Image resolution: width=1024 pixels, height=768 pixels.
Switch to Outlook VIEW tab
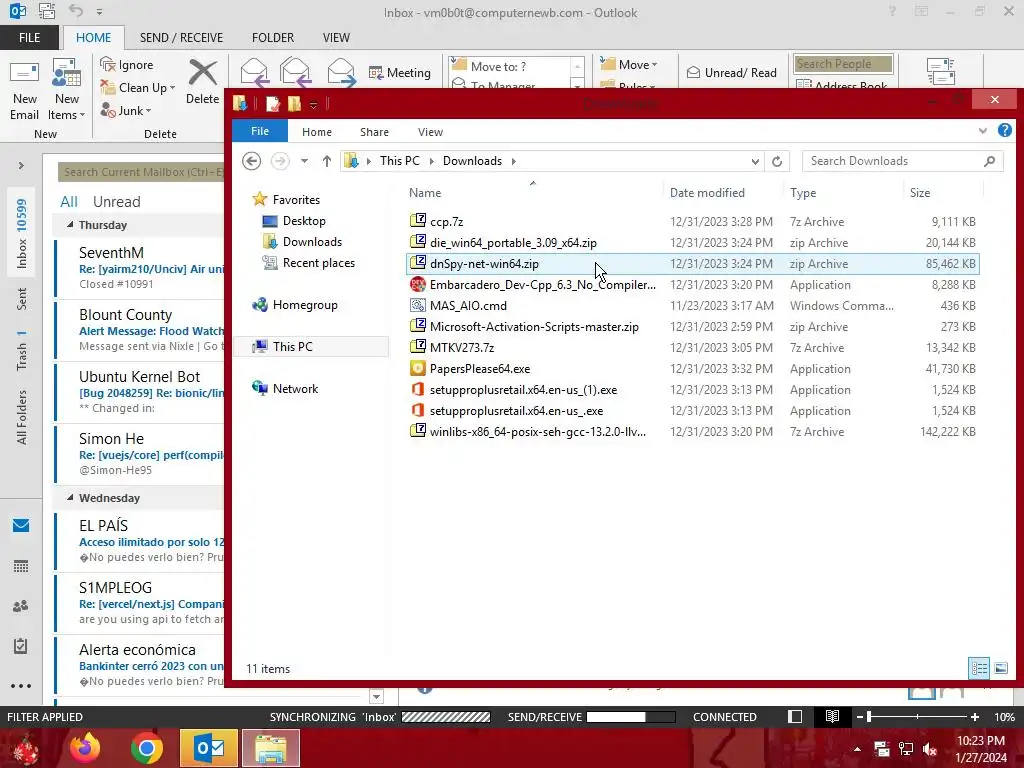coord(336,37)
